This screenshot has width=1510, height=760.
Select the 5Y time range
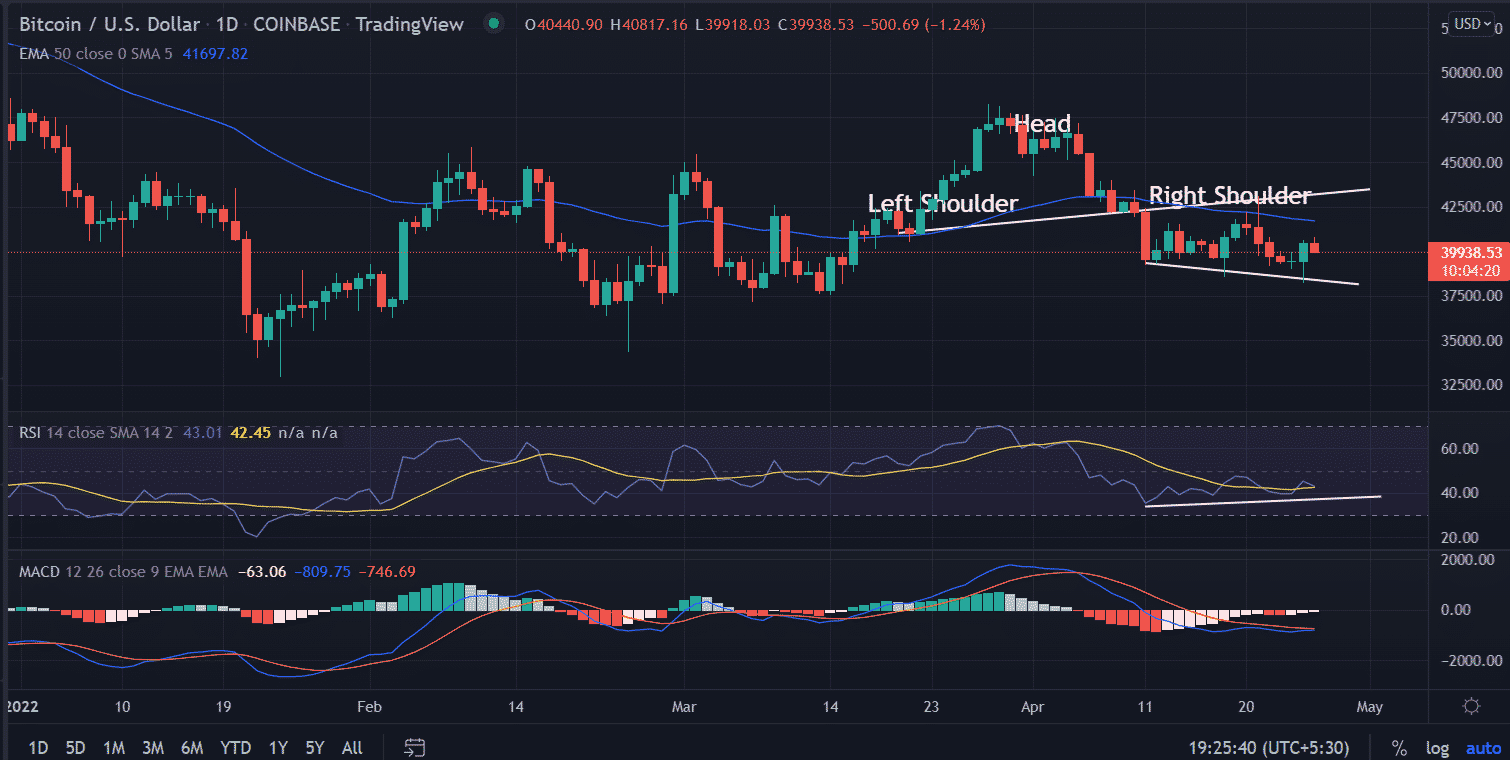tap(315, 747)
